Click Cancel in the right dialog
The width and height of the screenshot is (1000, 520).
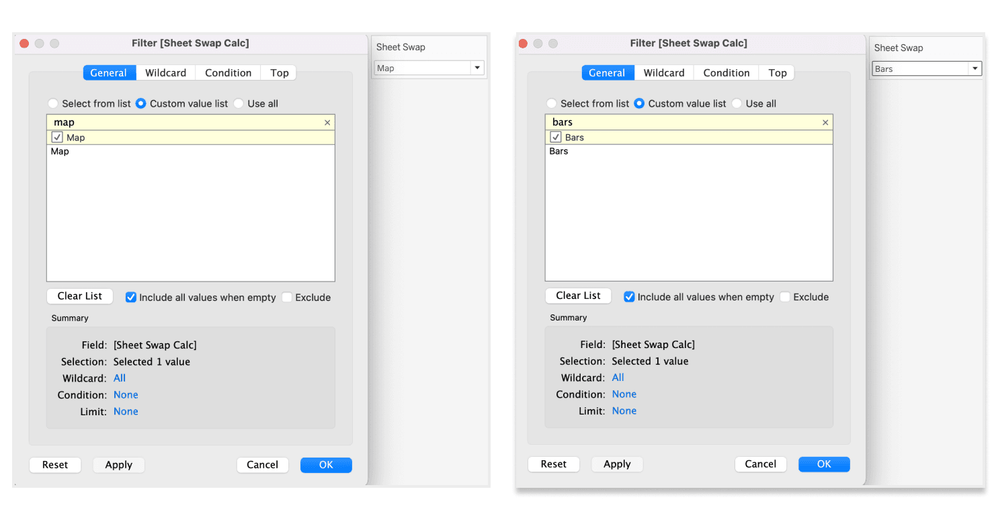click(x=761, y=464)
